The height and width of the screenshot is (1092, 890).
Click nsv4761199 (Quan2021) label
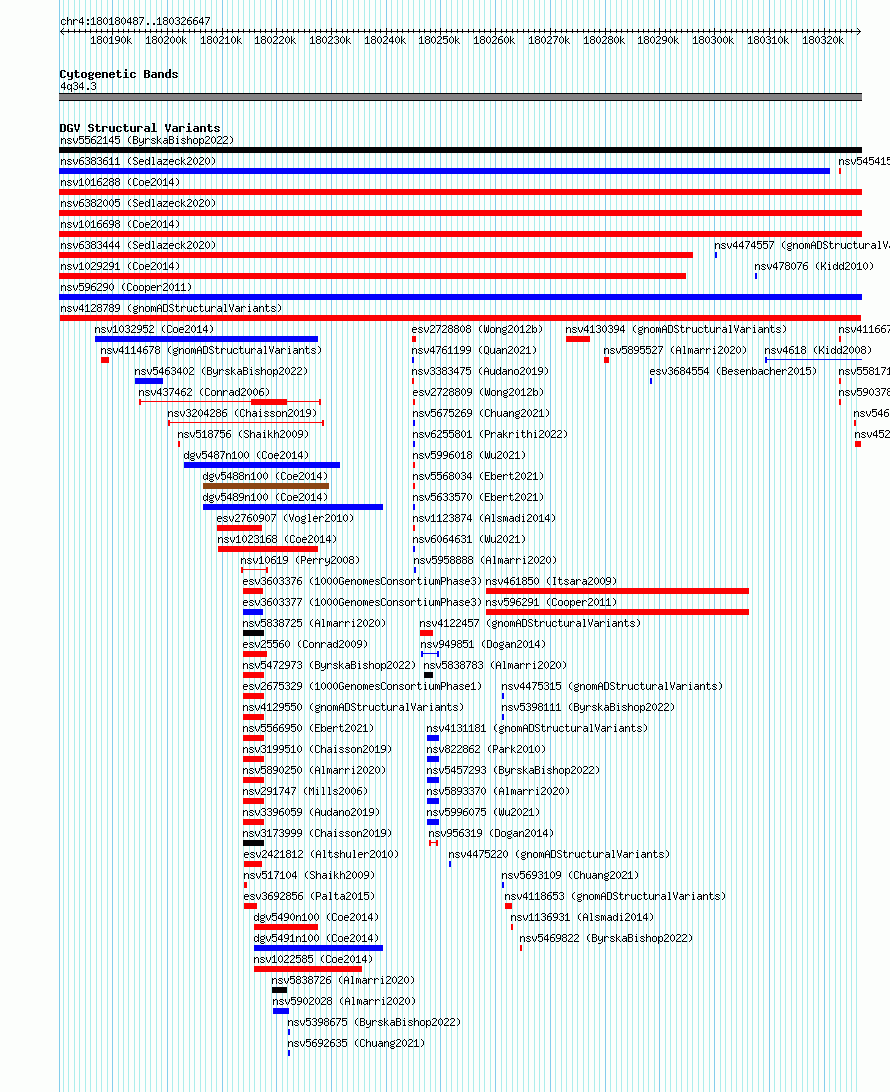pos(474,350)
